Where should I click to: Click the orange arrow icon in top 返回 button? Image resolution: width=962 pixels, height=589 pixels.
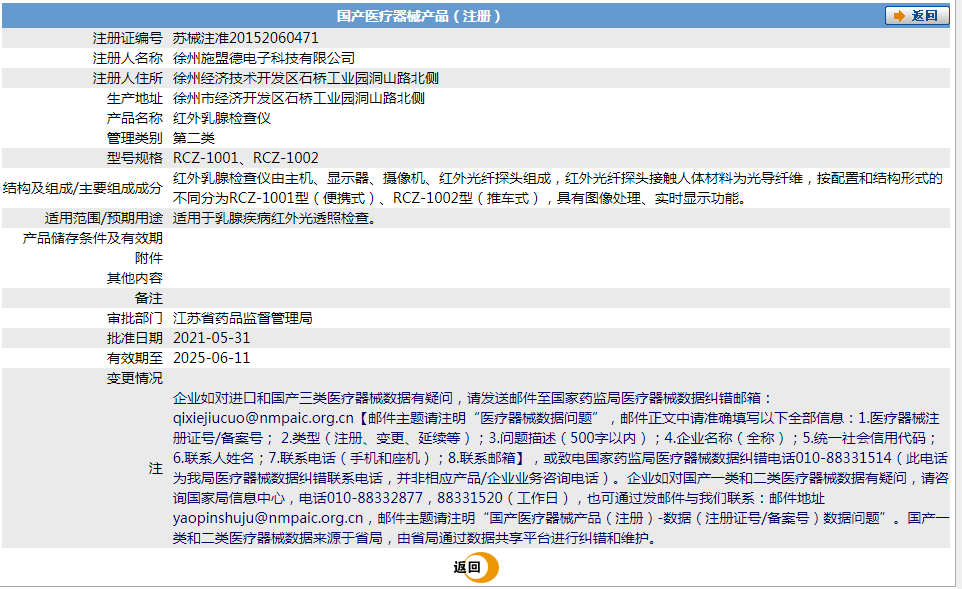pos(899,16)
